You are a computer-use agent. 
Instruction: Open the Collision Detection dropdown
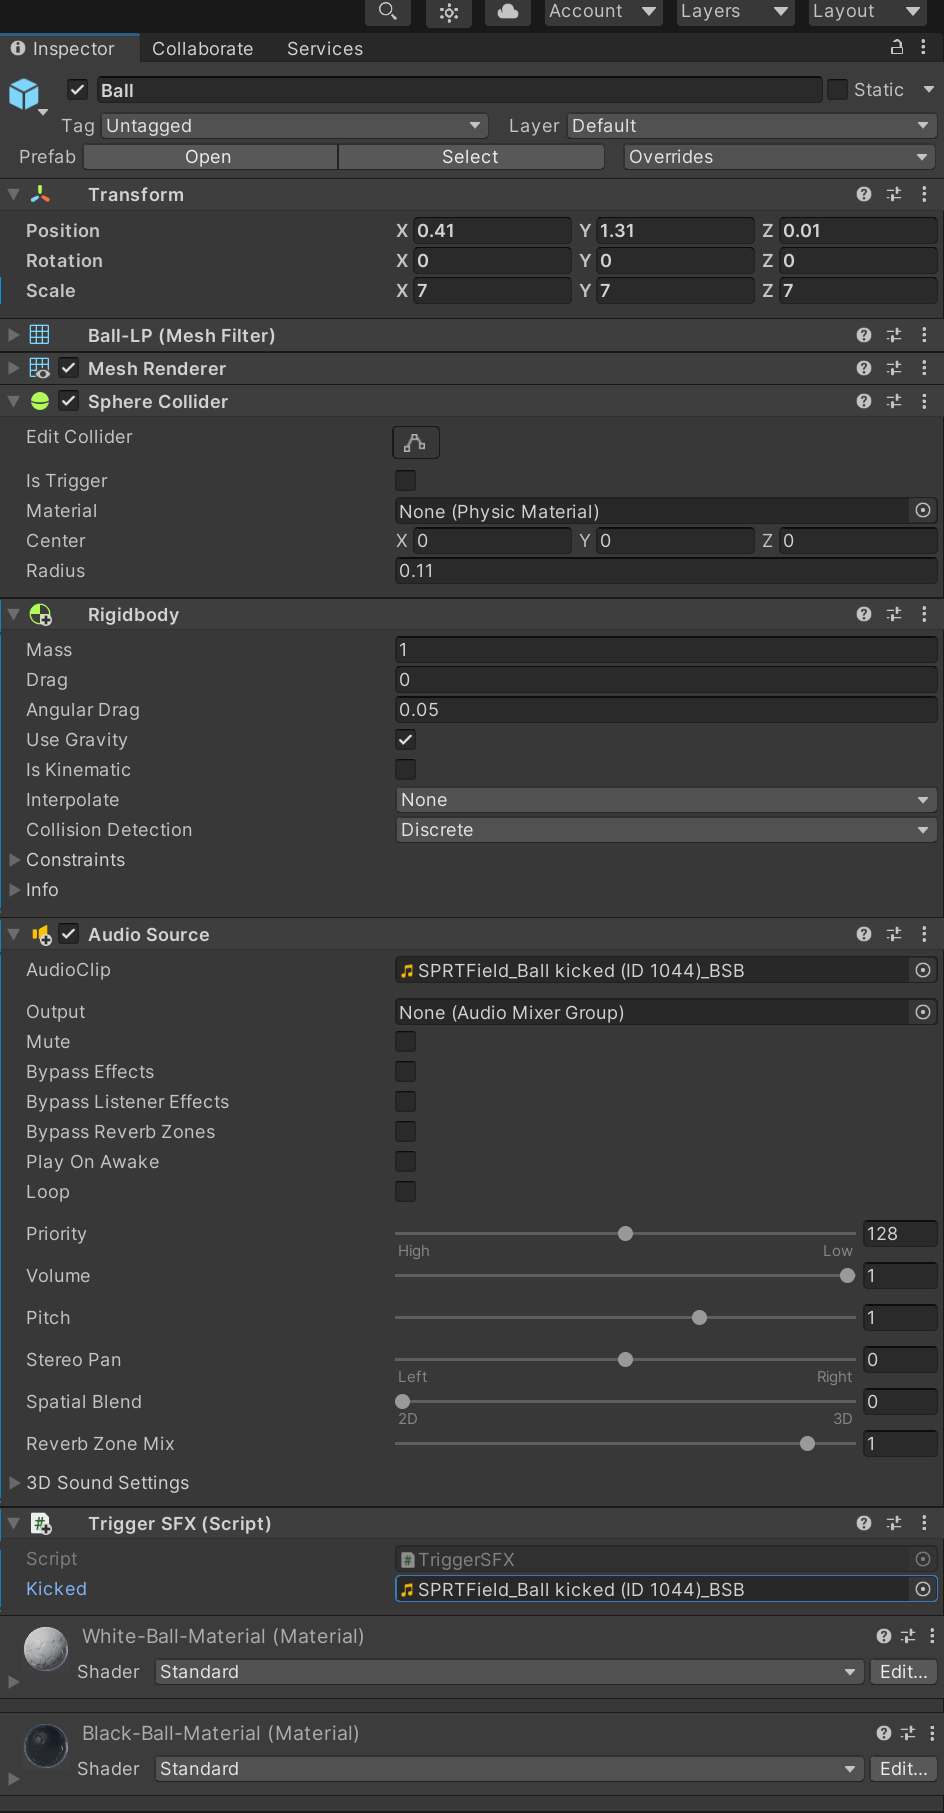coord(665,830)
